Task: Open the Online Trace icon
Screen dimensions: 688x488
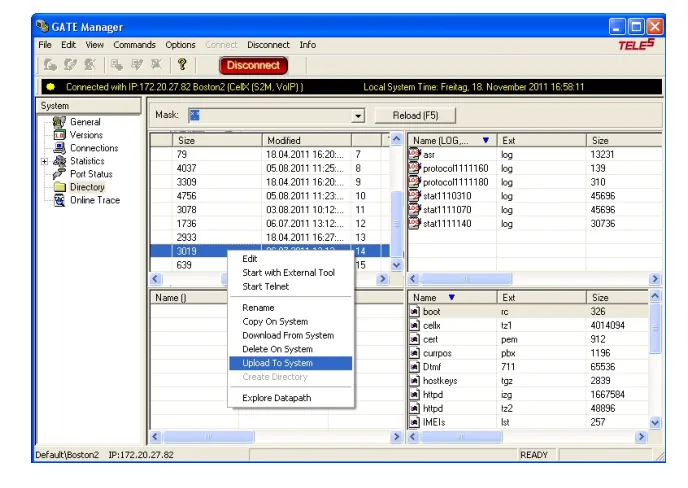Action: [x=59, y=200]
